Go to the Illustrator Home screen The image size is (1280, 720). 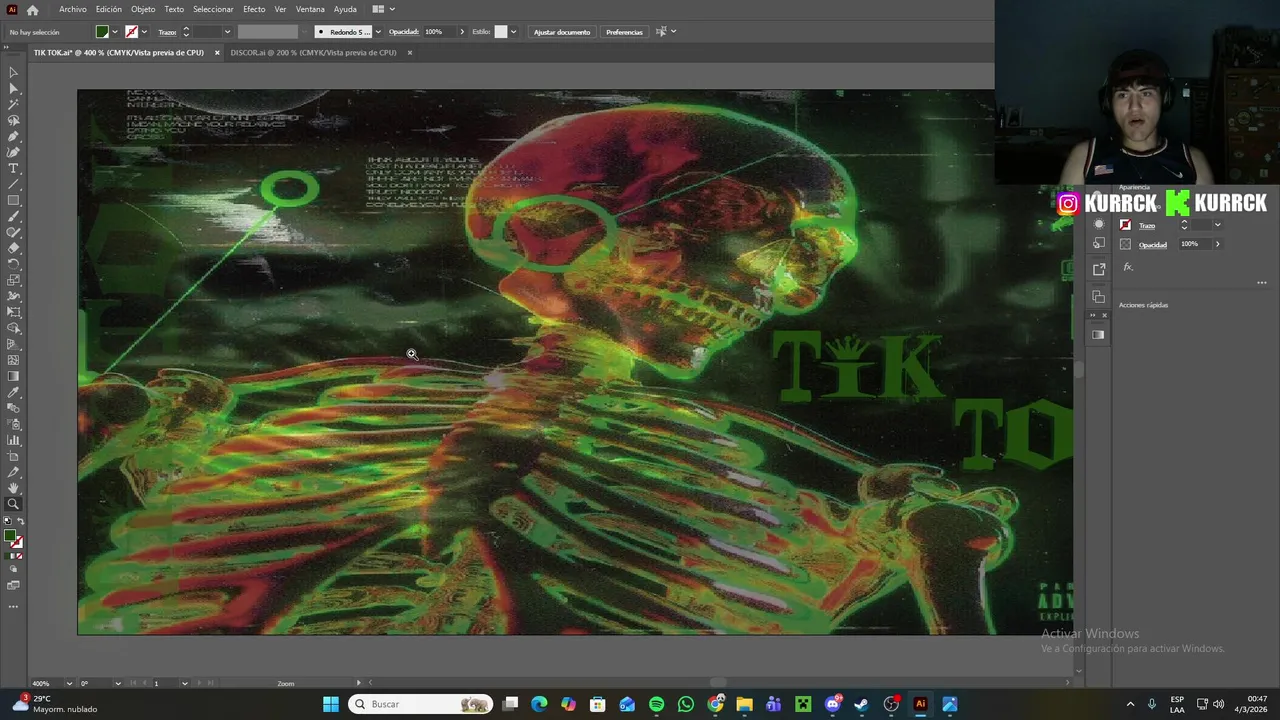pyautogui.click(x=32, y=9)
